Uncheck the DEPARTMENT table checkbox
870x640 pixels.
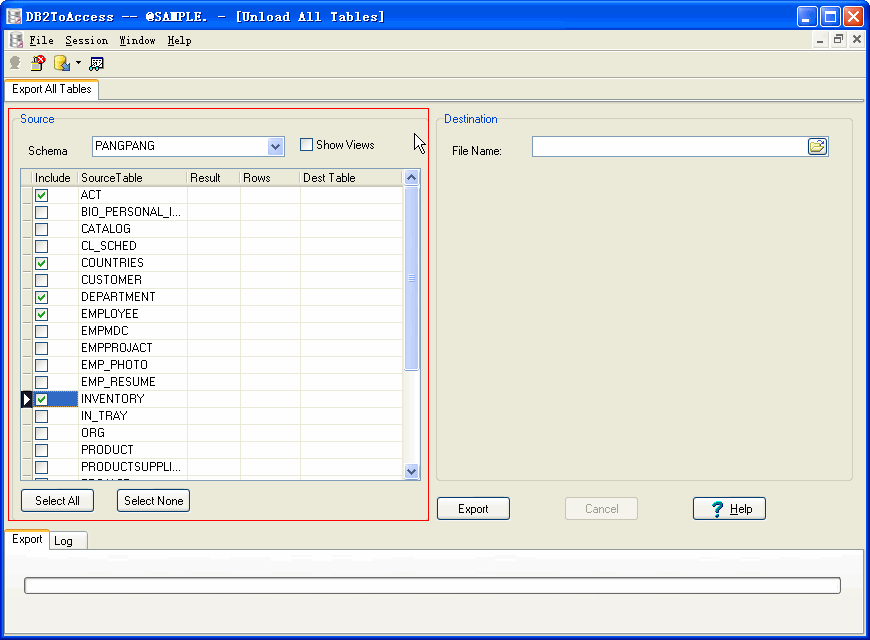click(42, 298)
